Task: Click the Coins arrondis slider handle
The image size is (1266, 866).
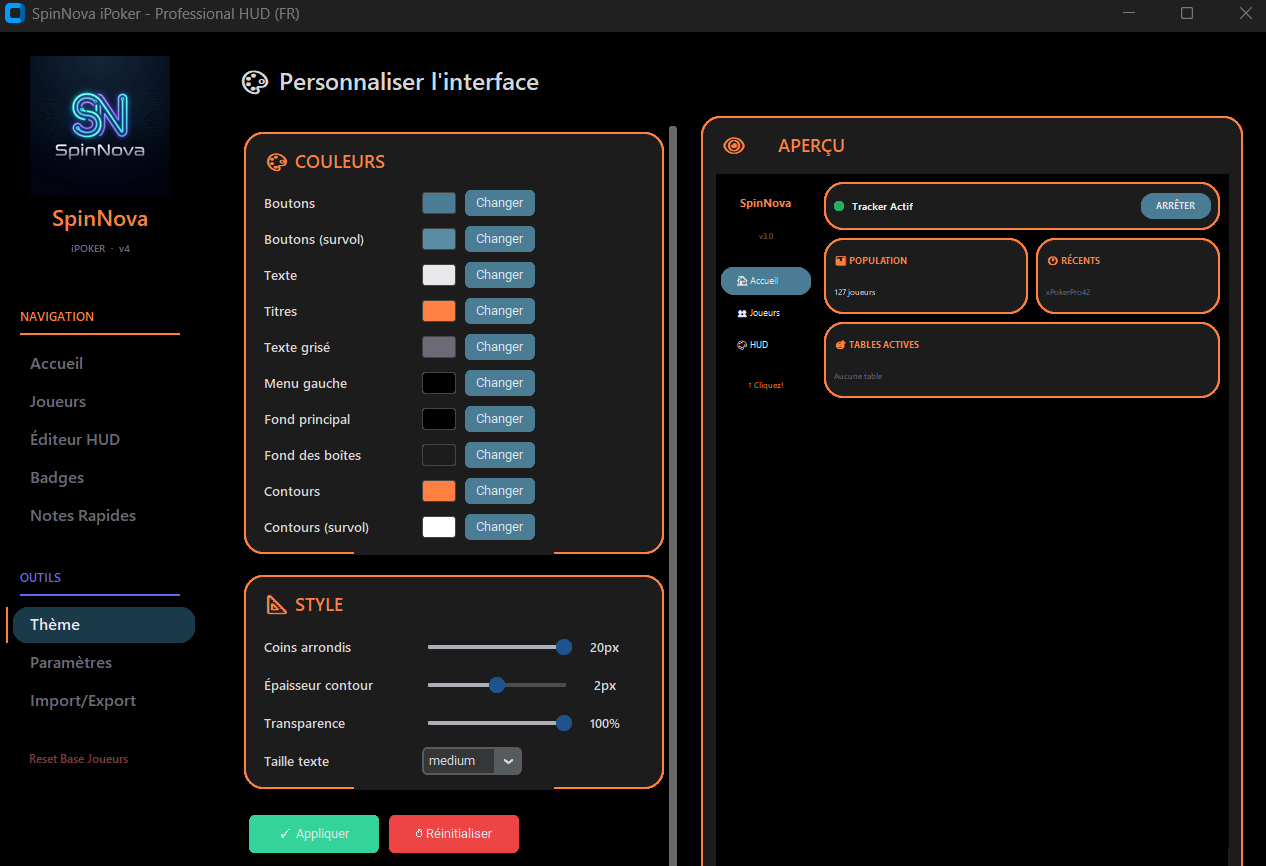Action: pyautogui.click(x=564, y=647)
